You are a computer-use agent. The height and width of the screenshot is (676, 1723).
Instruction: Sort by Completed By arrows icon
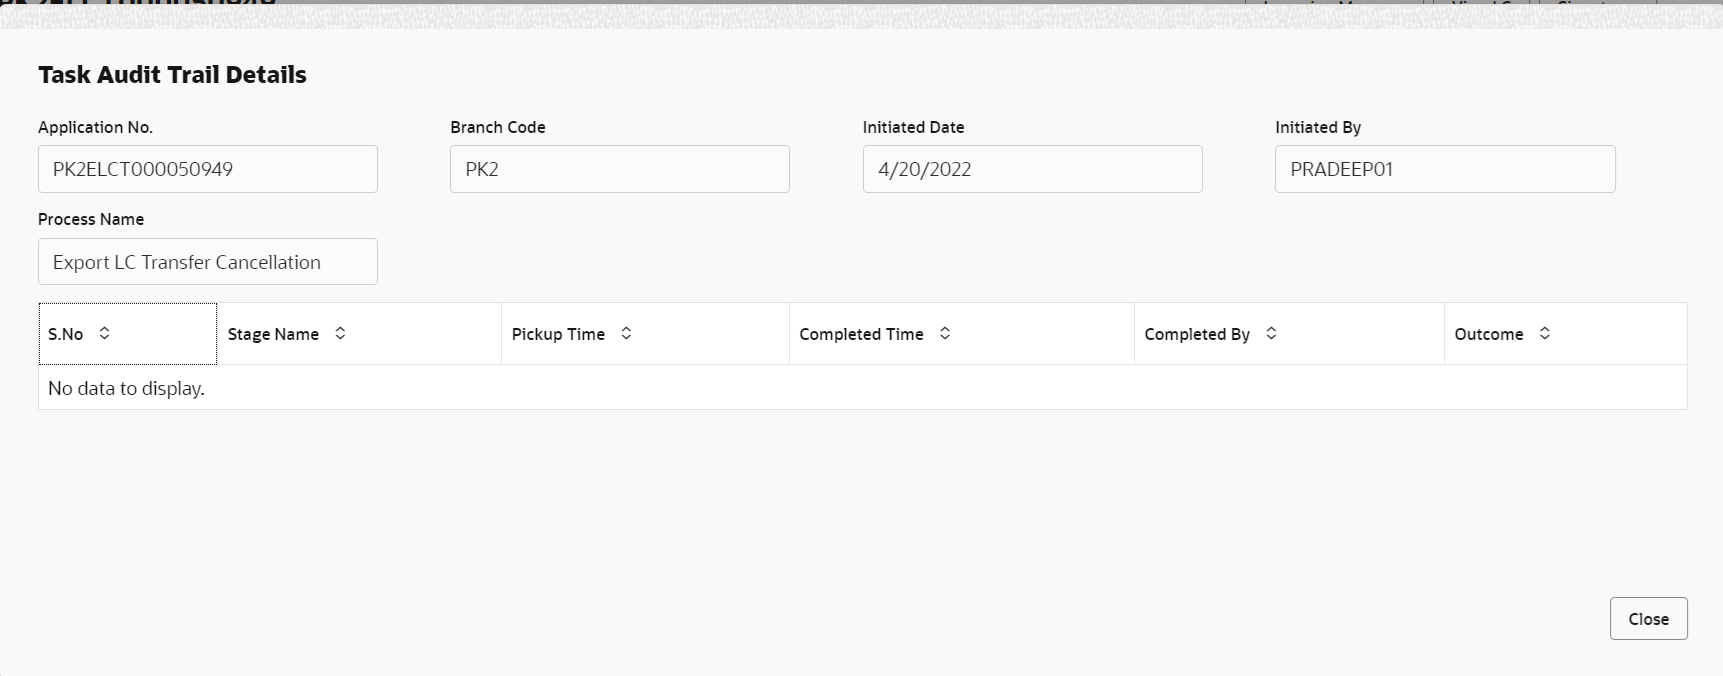coord(1271,333)
